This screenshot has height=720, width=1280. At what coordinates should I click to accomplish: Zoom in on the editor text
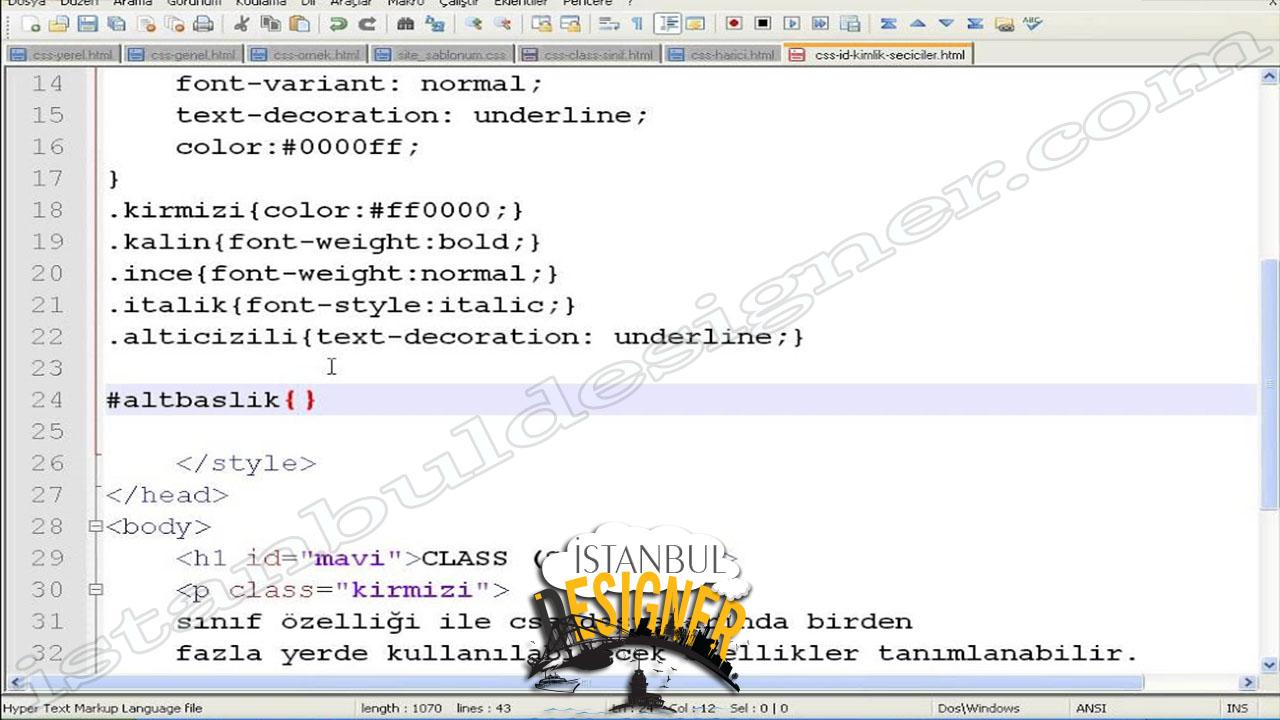click(473, 24)
